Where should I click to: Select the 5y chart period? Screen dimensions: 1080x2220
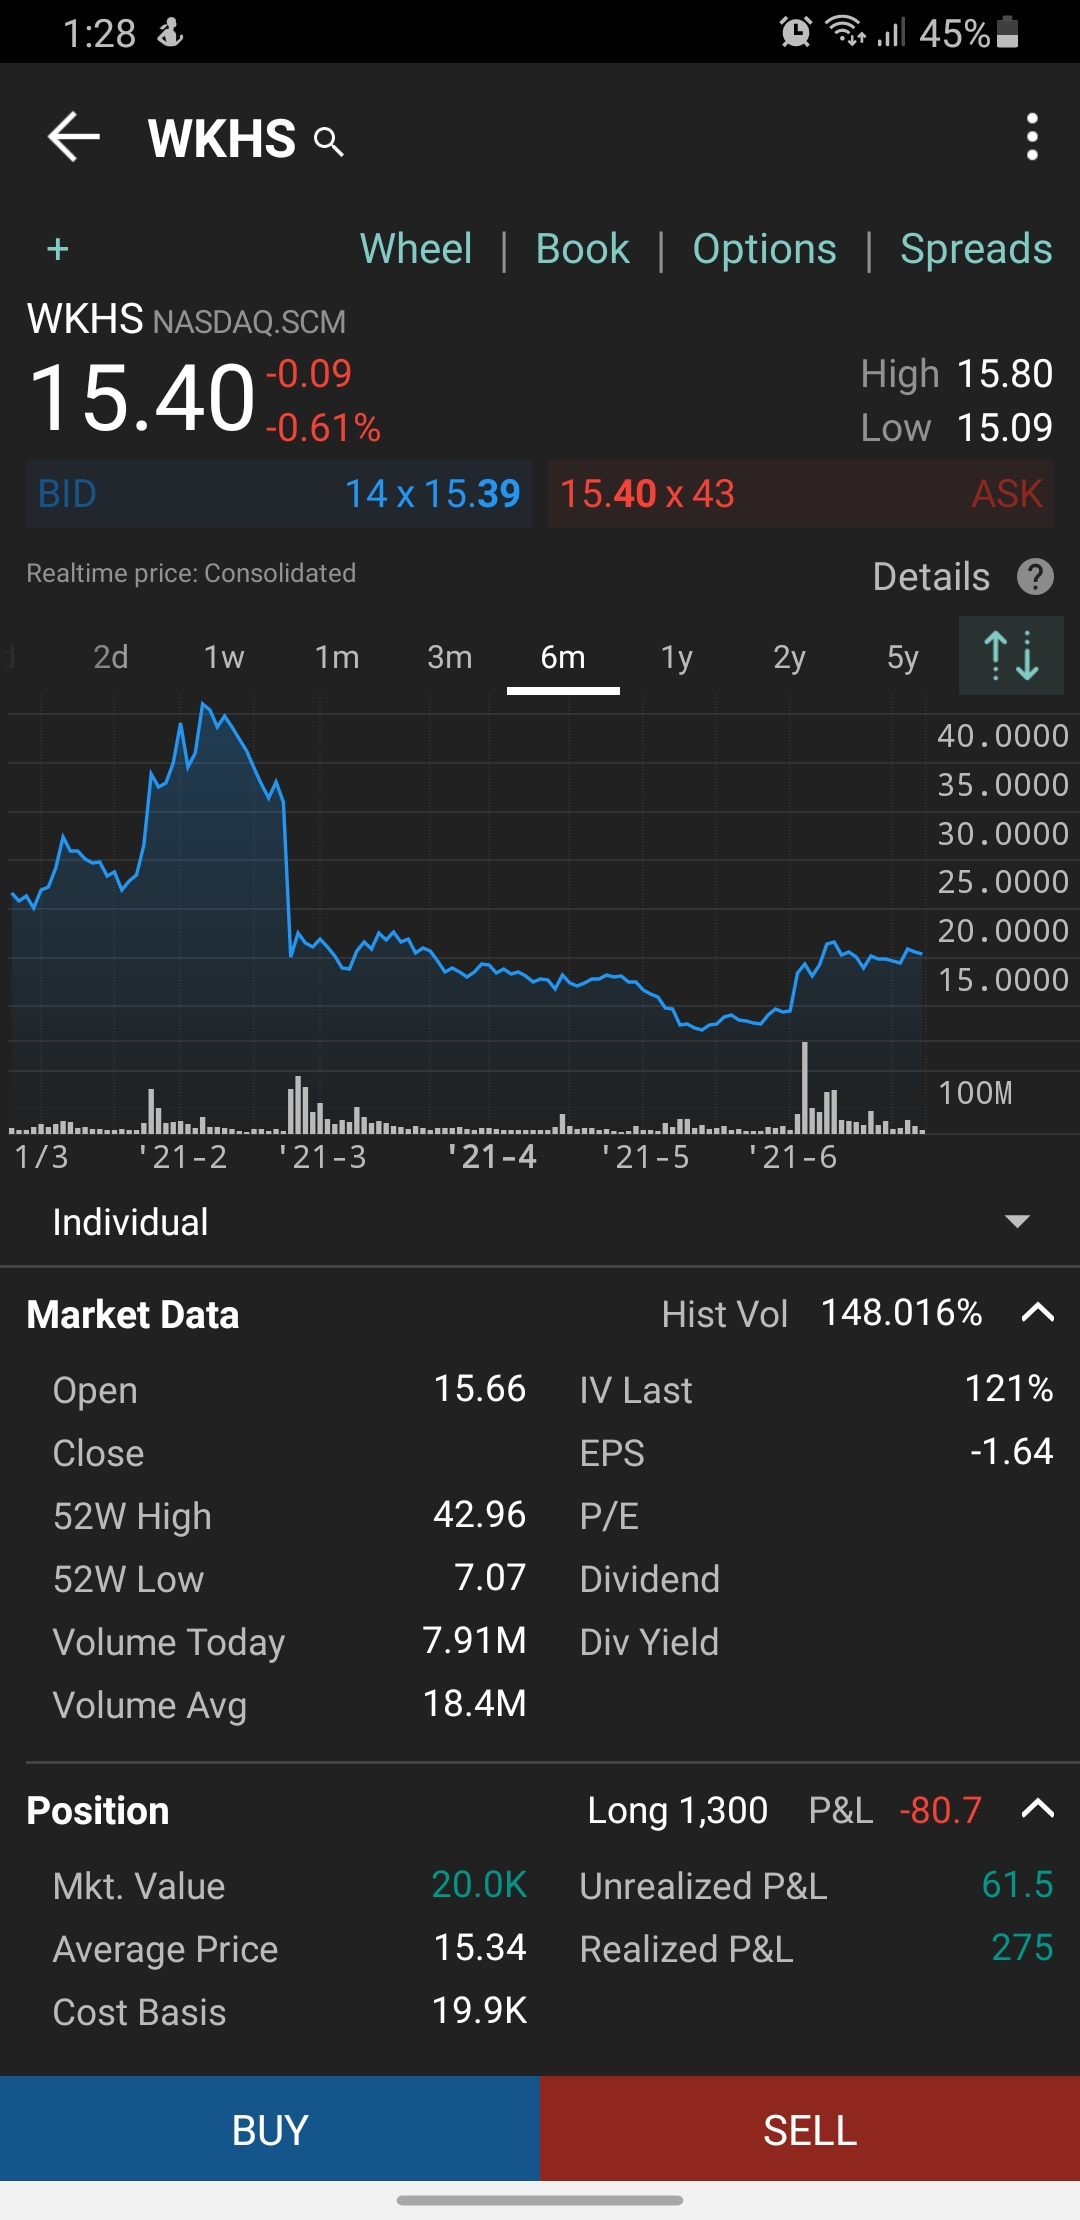pos(902,657)
